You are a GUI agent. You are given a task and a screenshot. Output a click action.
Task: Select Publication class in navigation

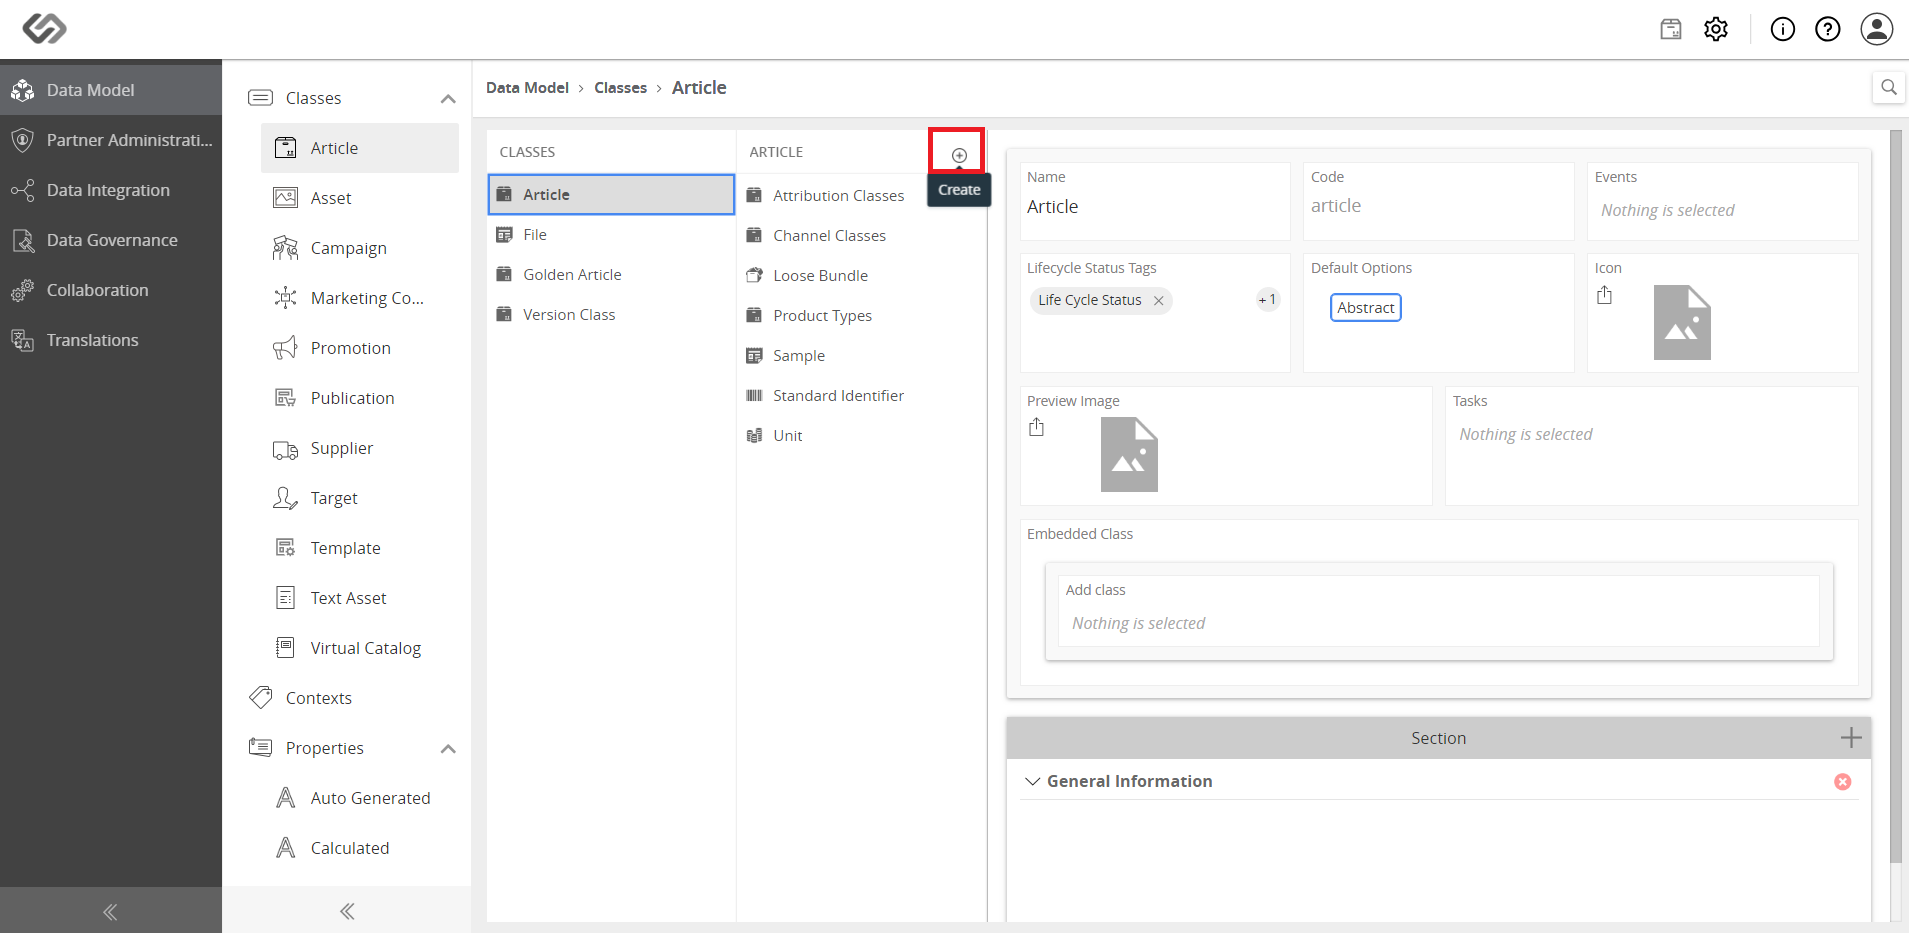[x=360, y=398]
